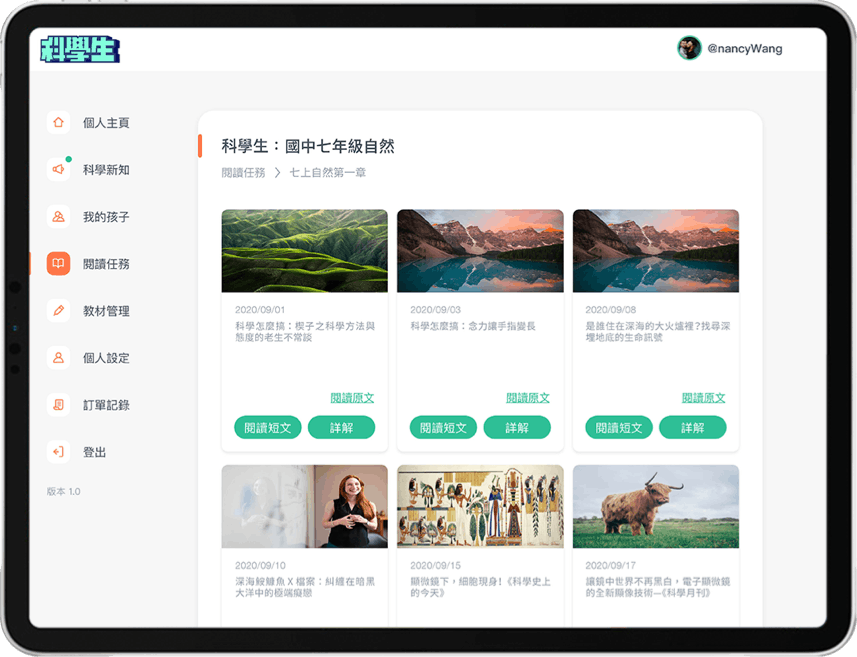Screen dimensions: 857x657
Task: Click the person icon for 我的孩子
Action: [x=58, y=216]
